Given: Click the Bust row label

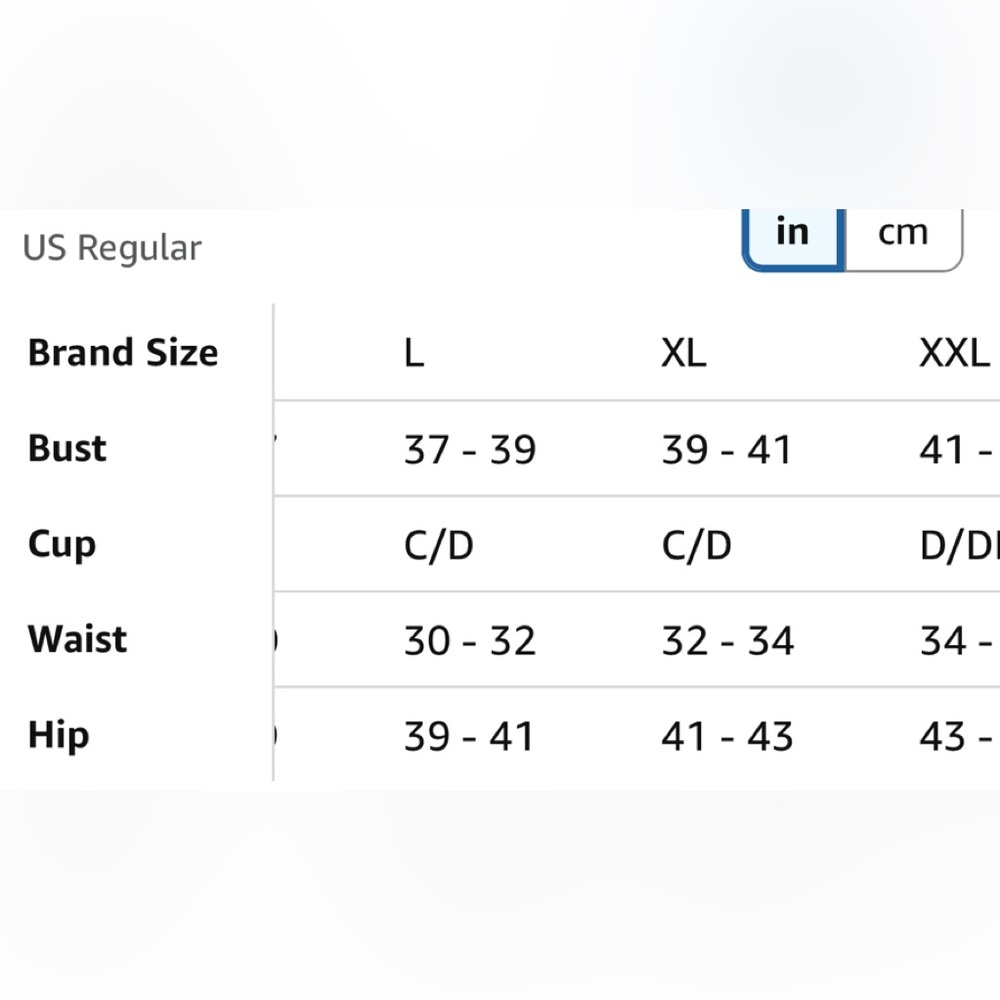Looking at the screenshot, I should click(67, 448).
